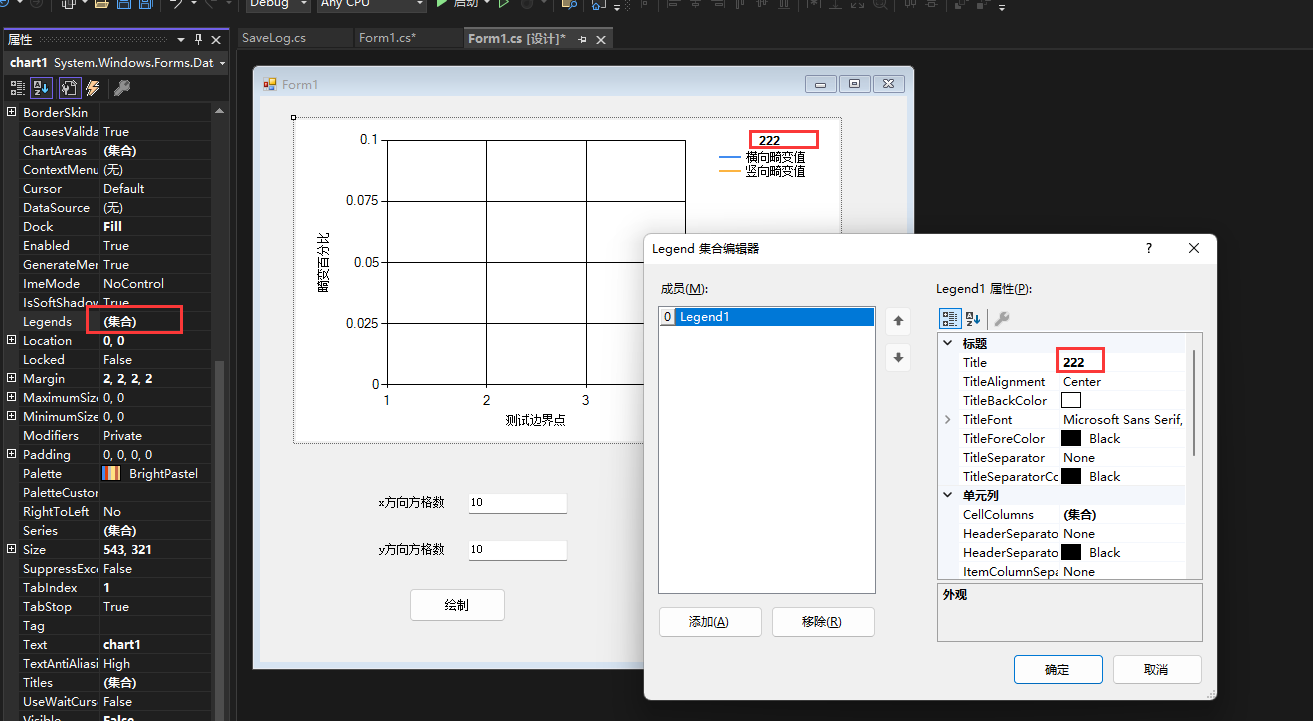Click the 绘制 button on Form1

457,605
